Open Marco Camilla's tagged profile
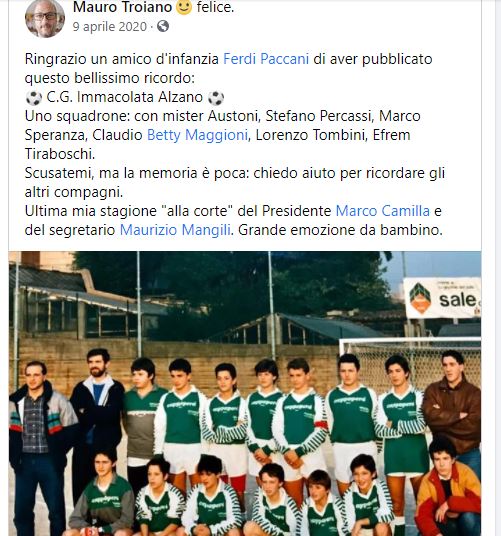 point(383,211)
